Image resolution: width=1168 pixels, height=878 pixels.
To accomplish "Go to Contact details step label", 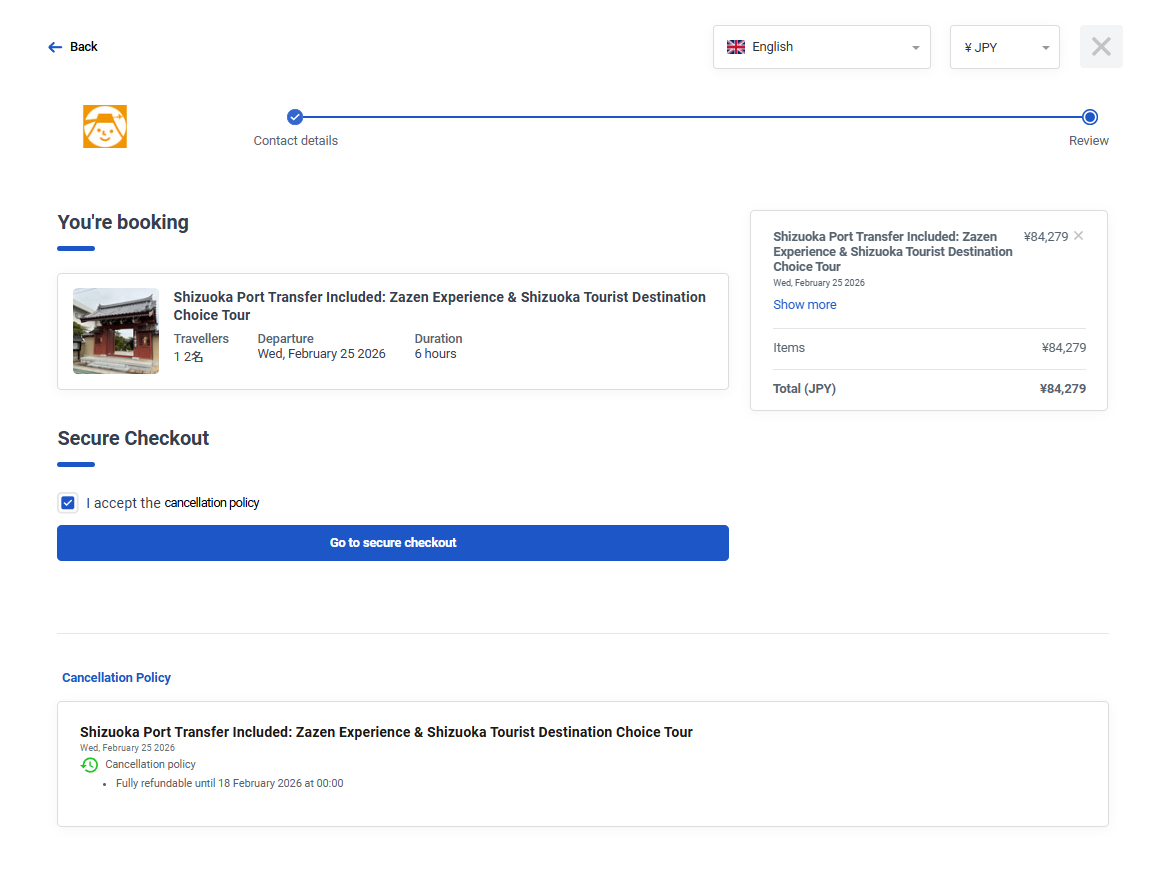I will coord(295,141).
